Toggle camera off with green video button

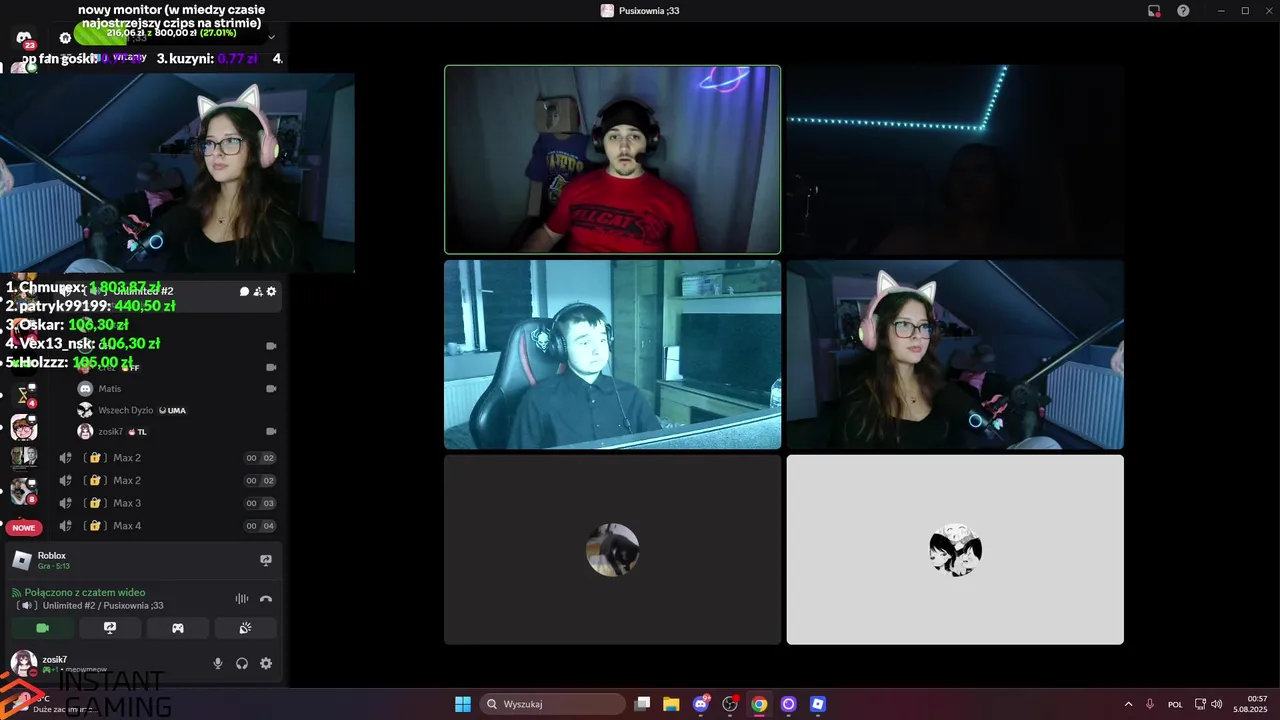(x=42, y=628)
